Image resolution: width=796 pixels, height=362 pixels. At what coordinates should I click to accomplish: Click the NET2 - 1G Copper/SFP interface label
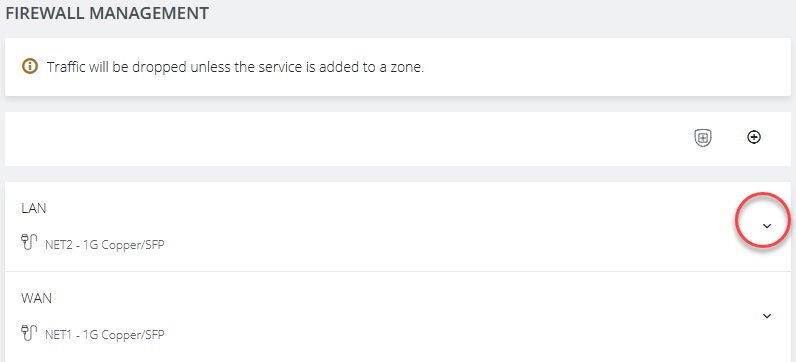click(x=105, y=245)
